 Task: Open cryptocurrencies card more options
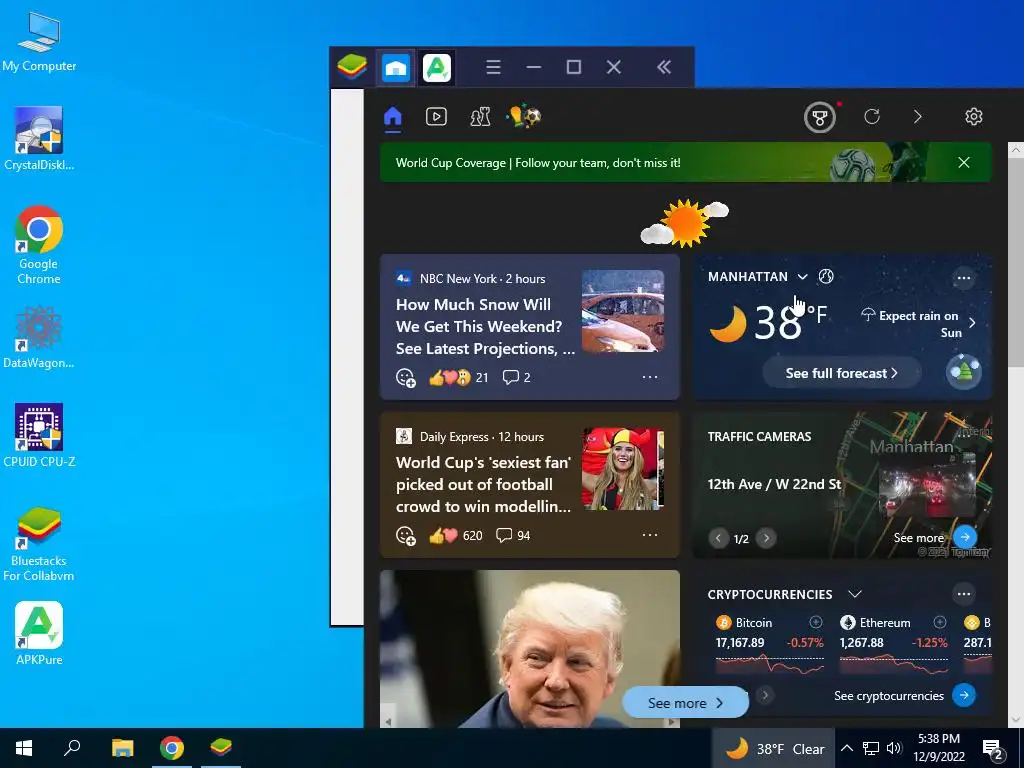point(963,594)
